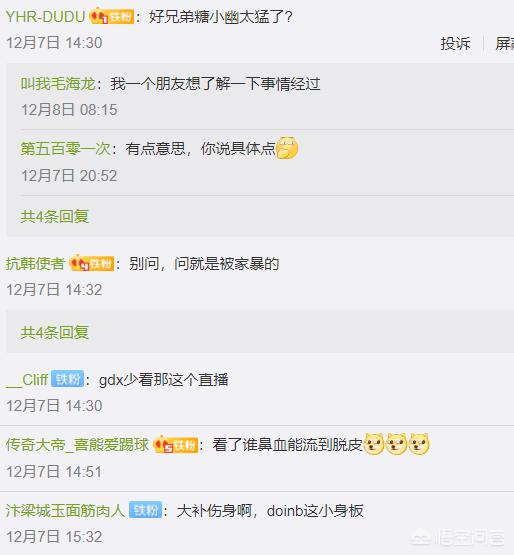
Task: Click 投诉 to report the comment
Action: 455,44
